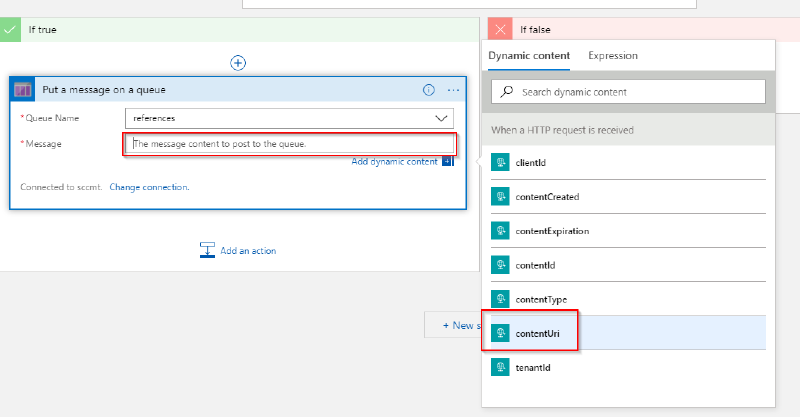Click the icon next to contentUri
Viewport: 800px width, 417px height.
500,333
